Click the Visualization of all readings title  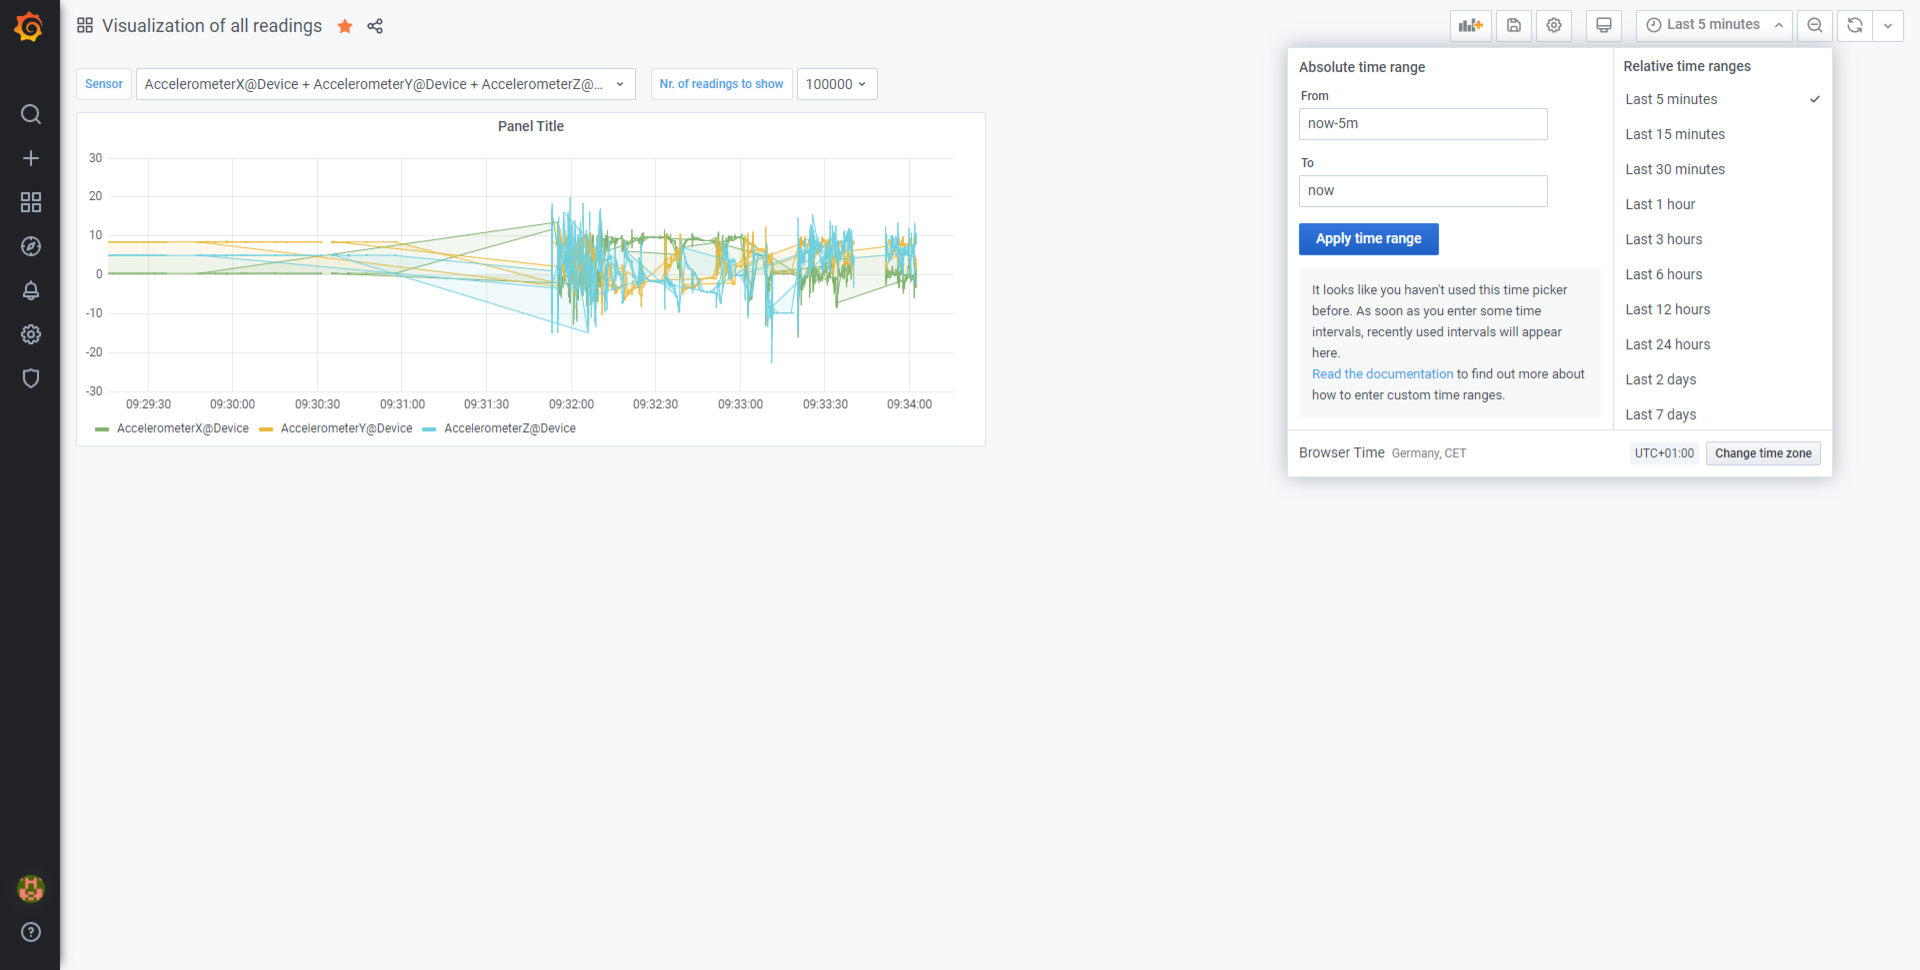tap(212, 26)
